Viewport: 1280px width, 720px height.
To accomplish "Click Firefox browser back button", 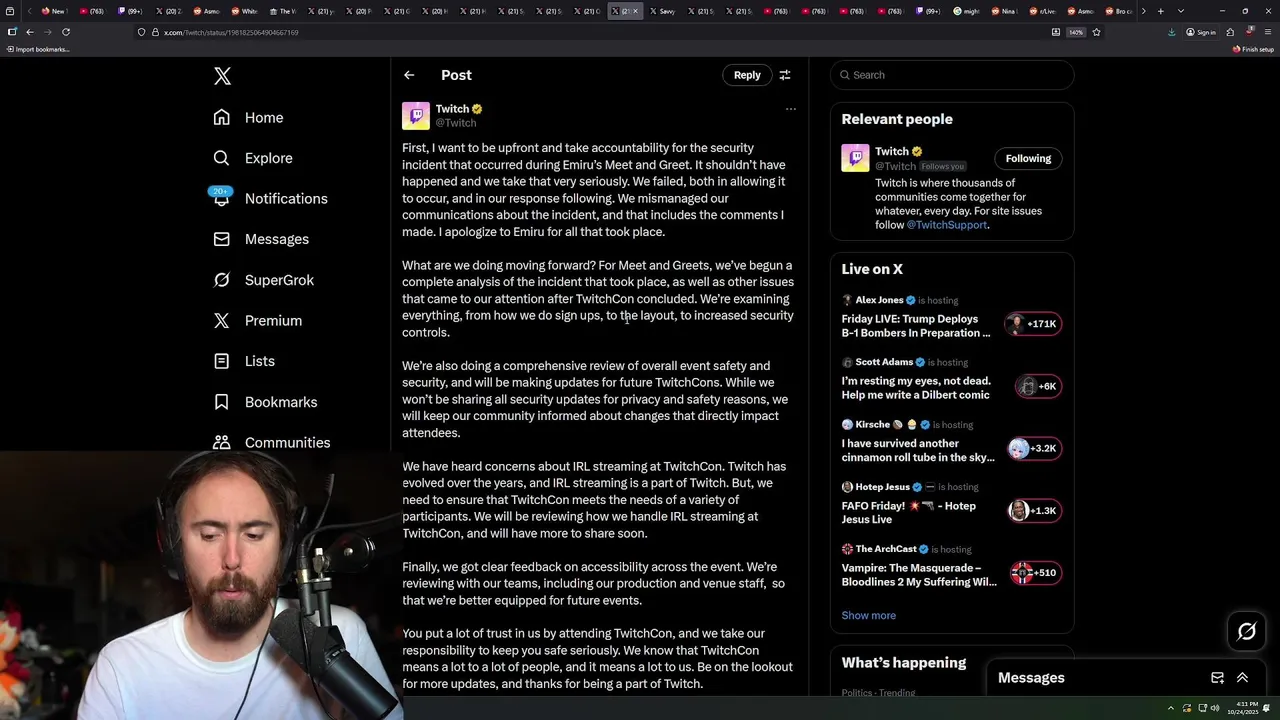I will [29, 32].
